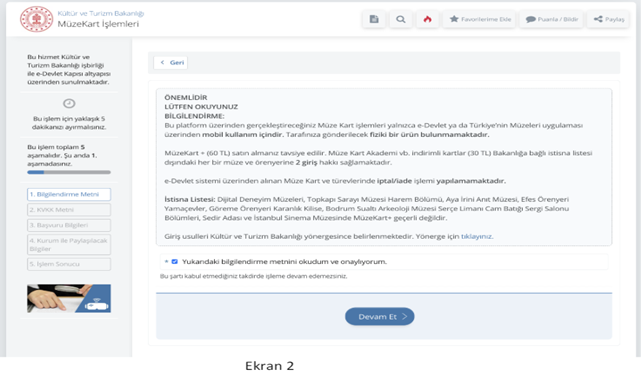Open the Yönerge 'tıklayınız' link

click(476, 236)
